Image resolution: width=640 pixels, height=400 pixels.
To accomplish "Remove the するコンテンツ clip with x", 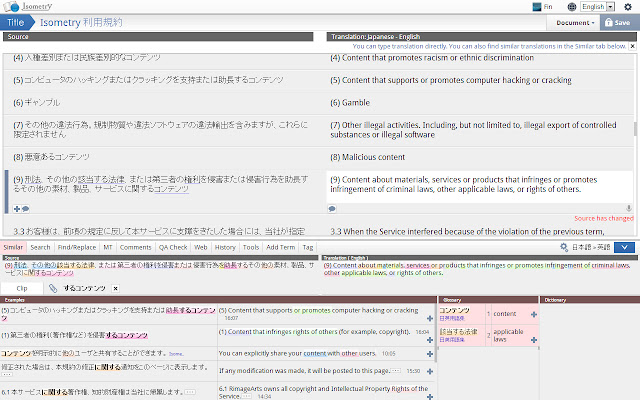I will click(x=116, y=289).
